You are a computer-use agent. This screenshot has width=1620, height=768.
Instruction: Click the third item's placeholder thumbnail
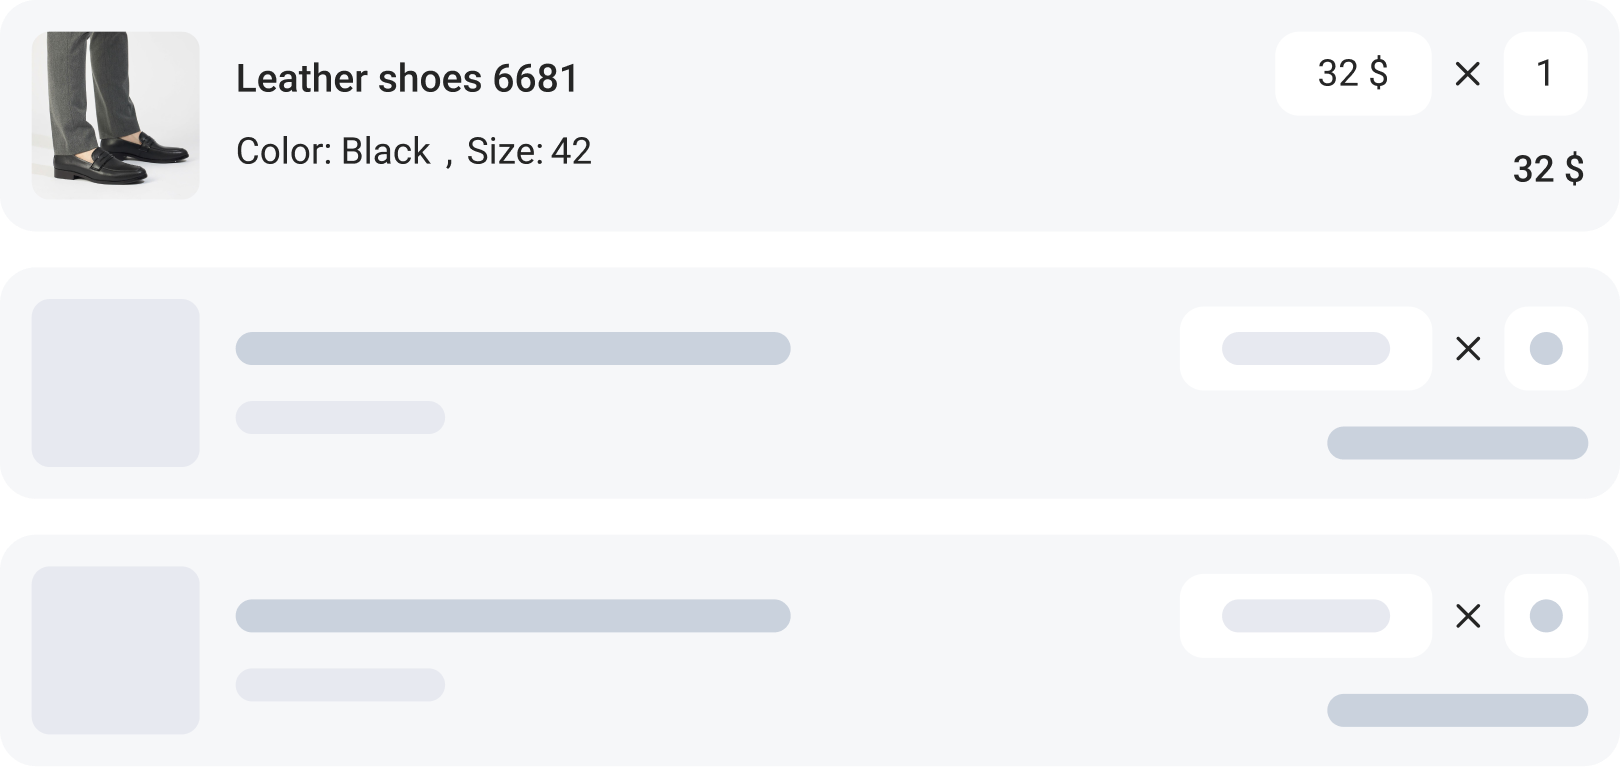pos(115,650)
